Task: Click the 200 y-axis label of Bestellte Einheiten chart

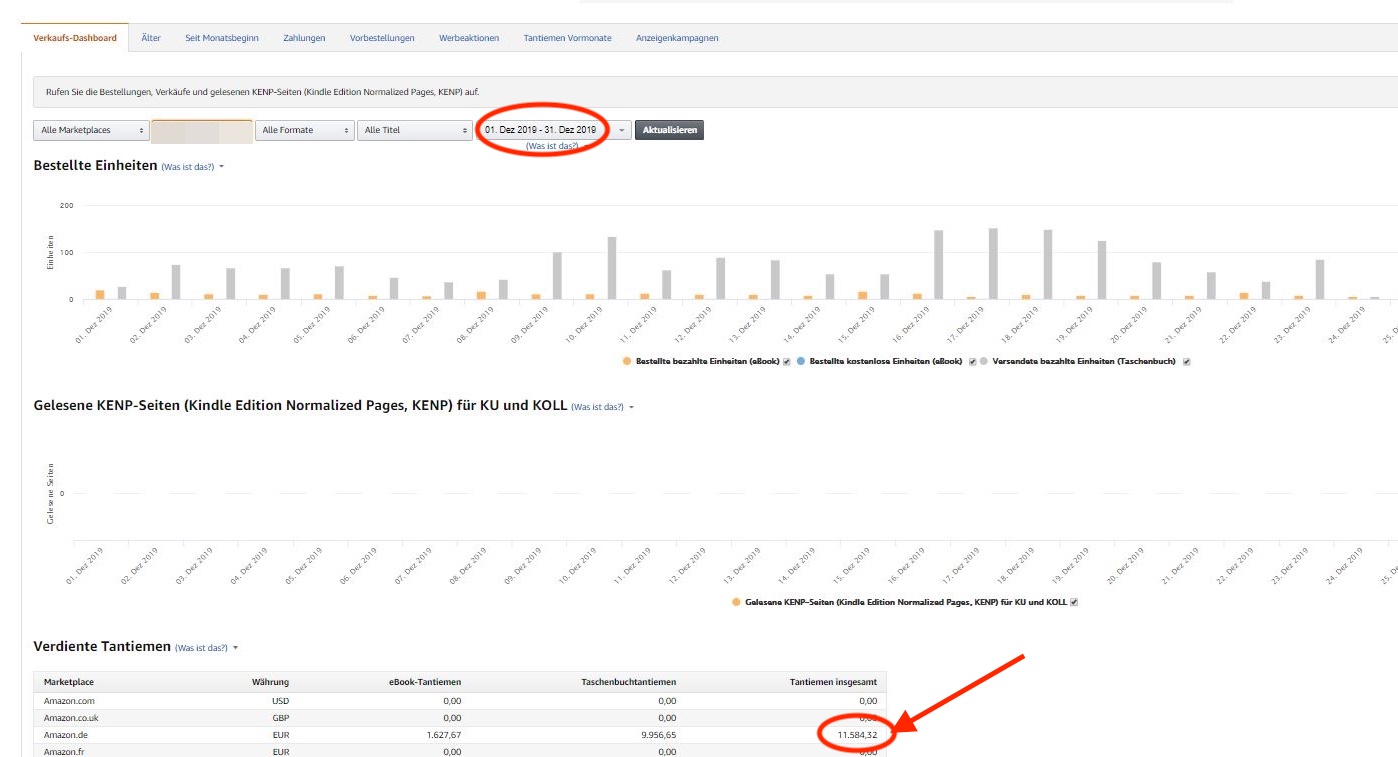Action: point(67,205)
